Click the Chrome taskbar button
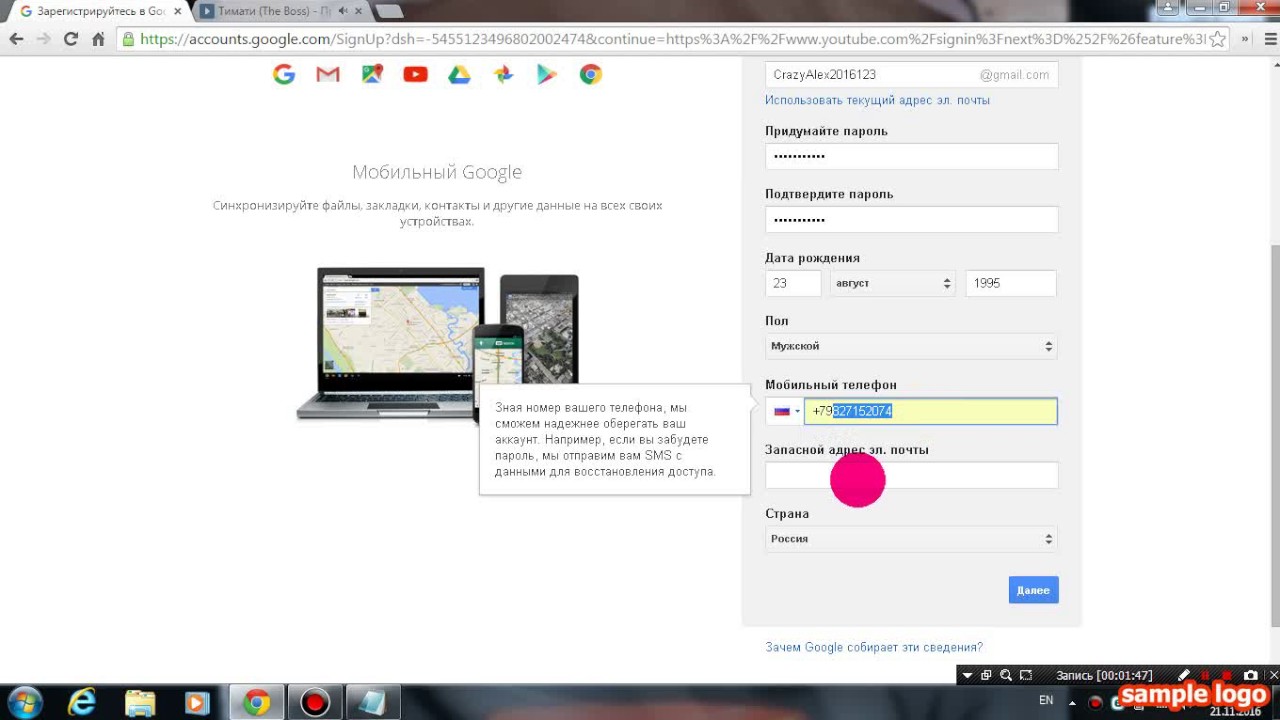Screen dimensions: 1280x720 coord(257,703)
